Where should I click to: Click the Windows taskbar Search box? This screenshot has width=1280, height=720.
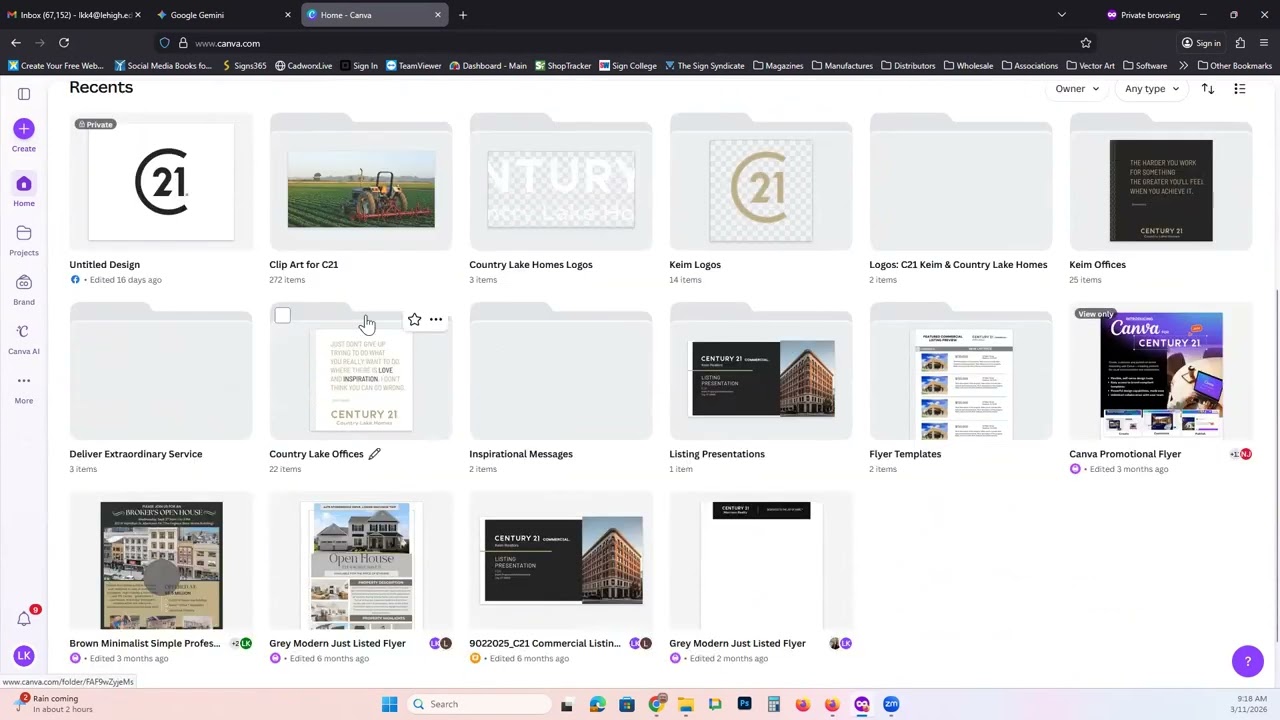point(479,704)
